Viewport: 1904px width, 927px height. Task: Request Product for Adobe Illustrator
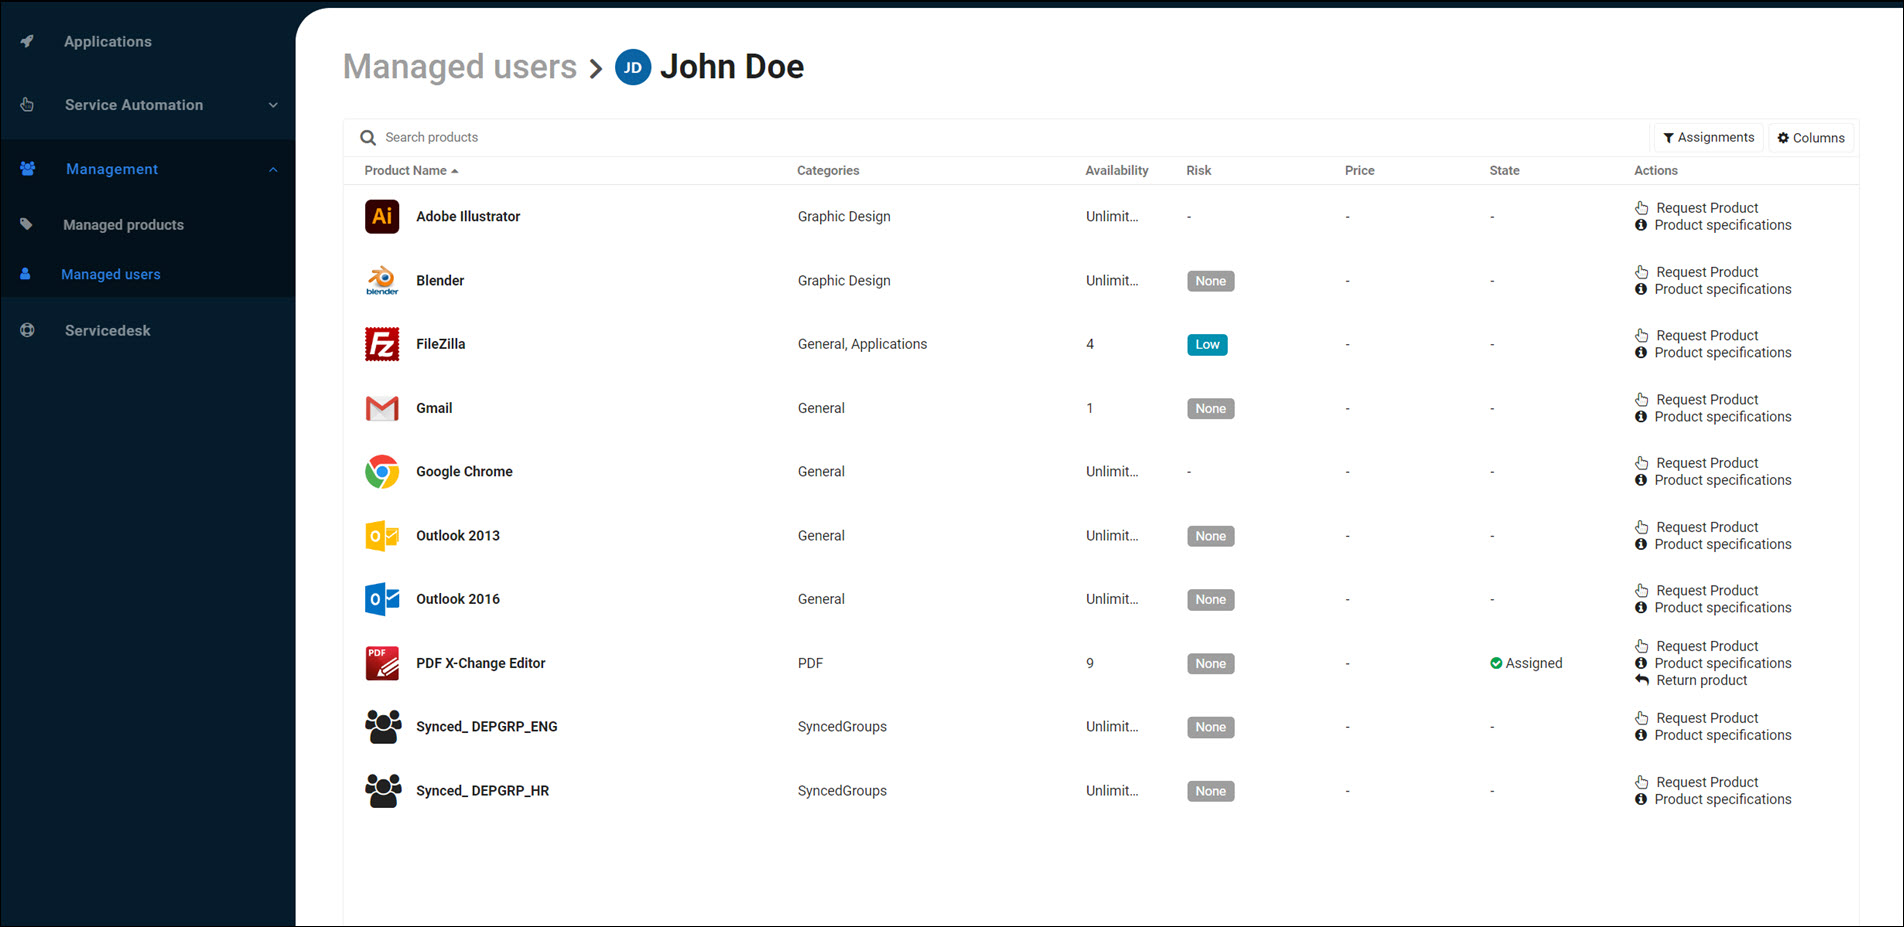[x=1707, y=208]
